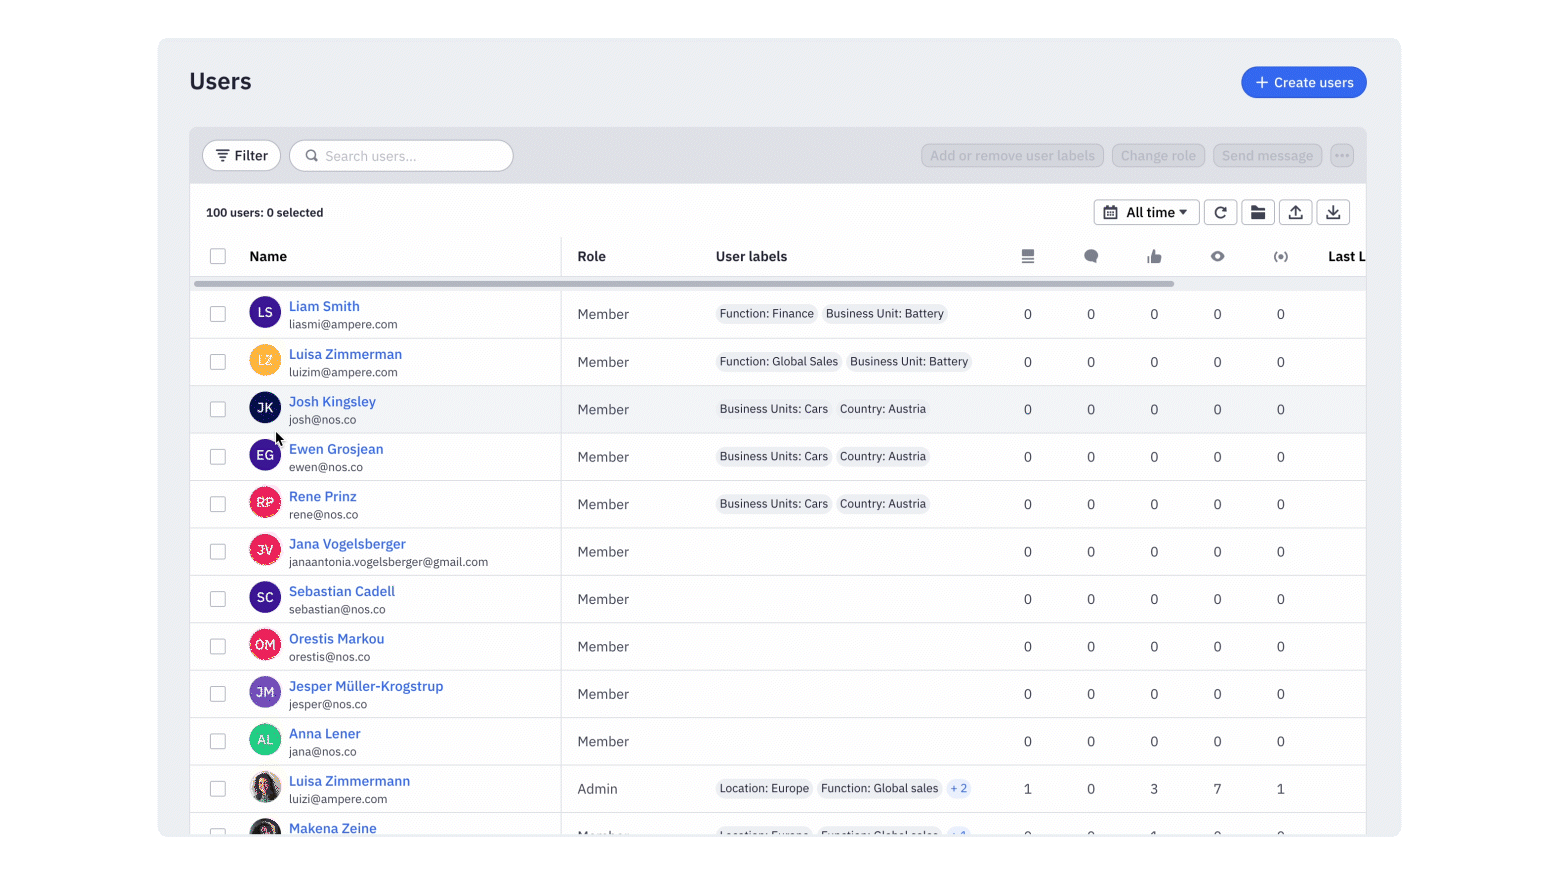Click the refresh icon beside All time
Viewport: 1555px width, 875px height.
[x=1220, y=212]
